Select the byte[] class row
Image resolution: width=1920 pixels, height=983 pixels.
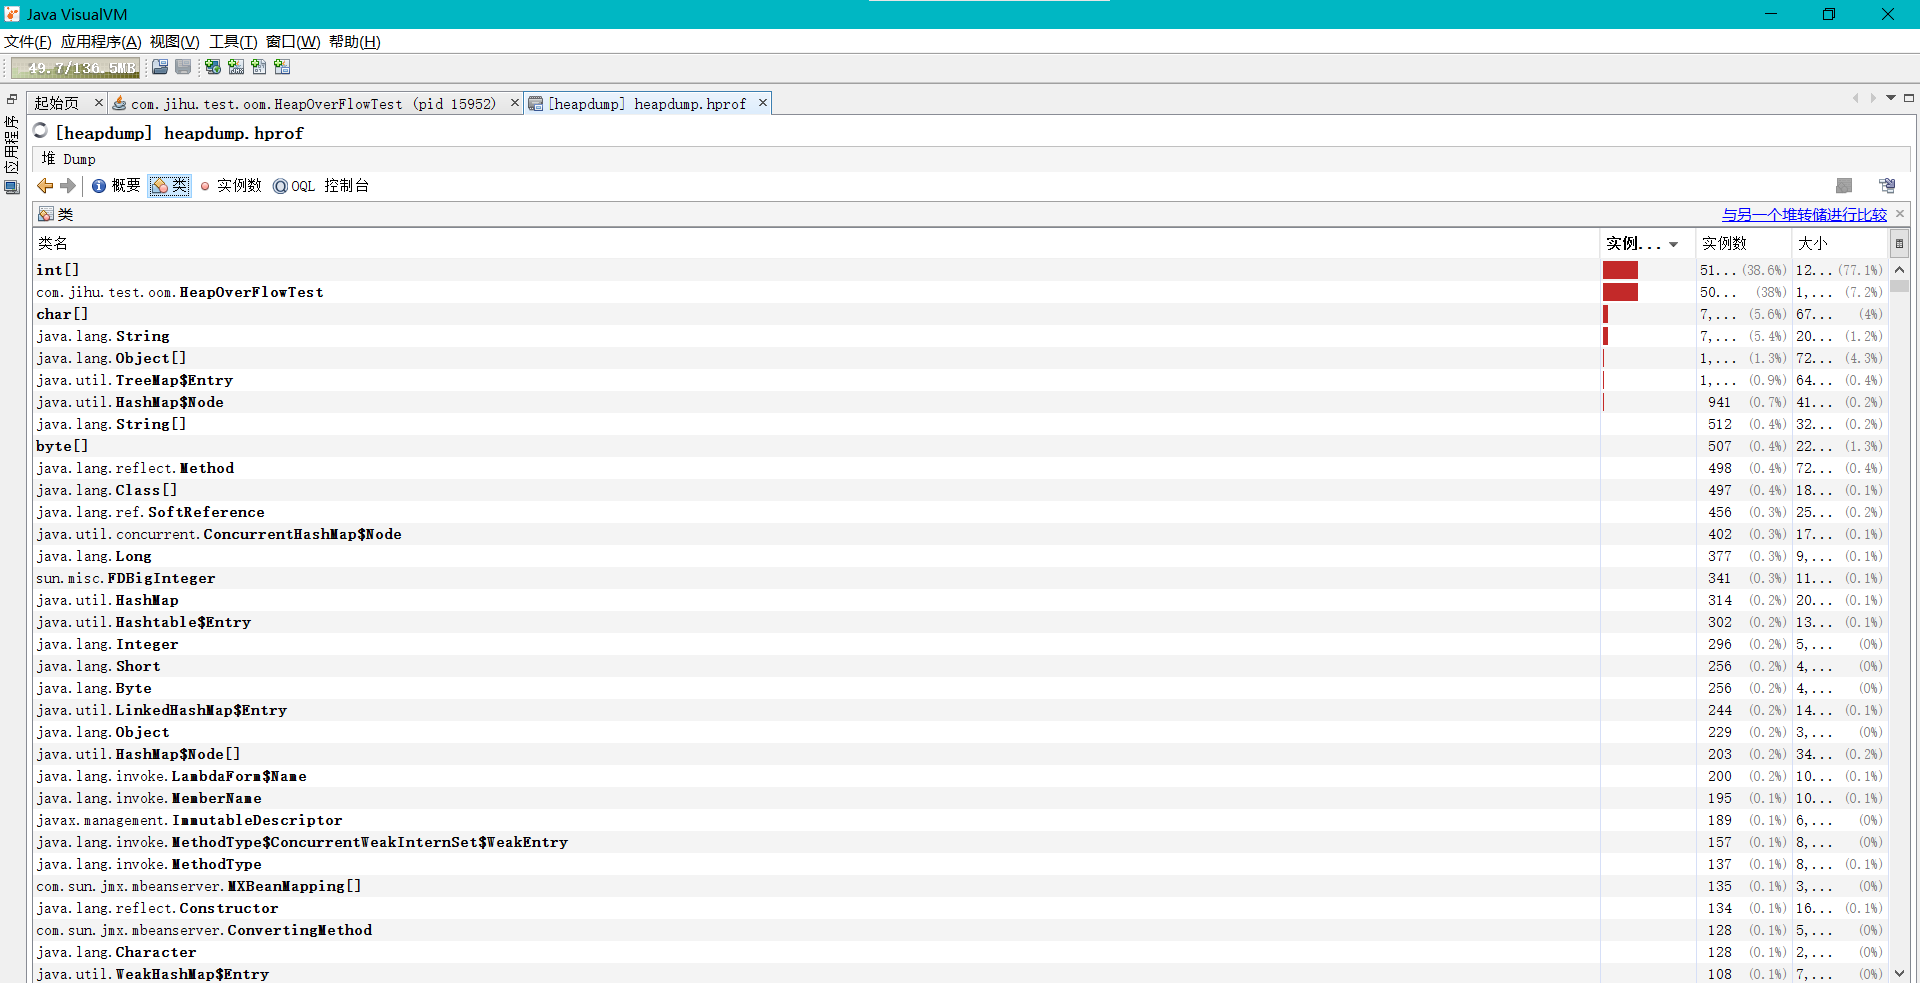[960, 446]
